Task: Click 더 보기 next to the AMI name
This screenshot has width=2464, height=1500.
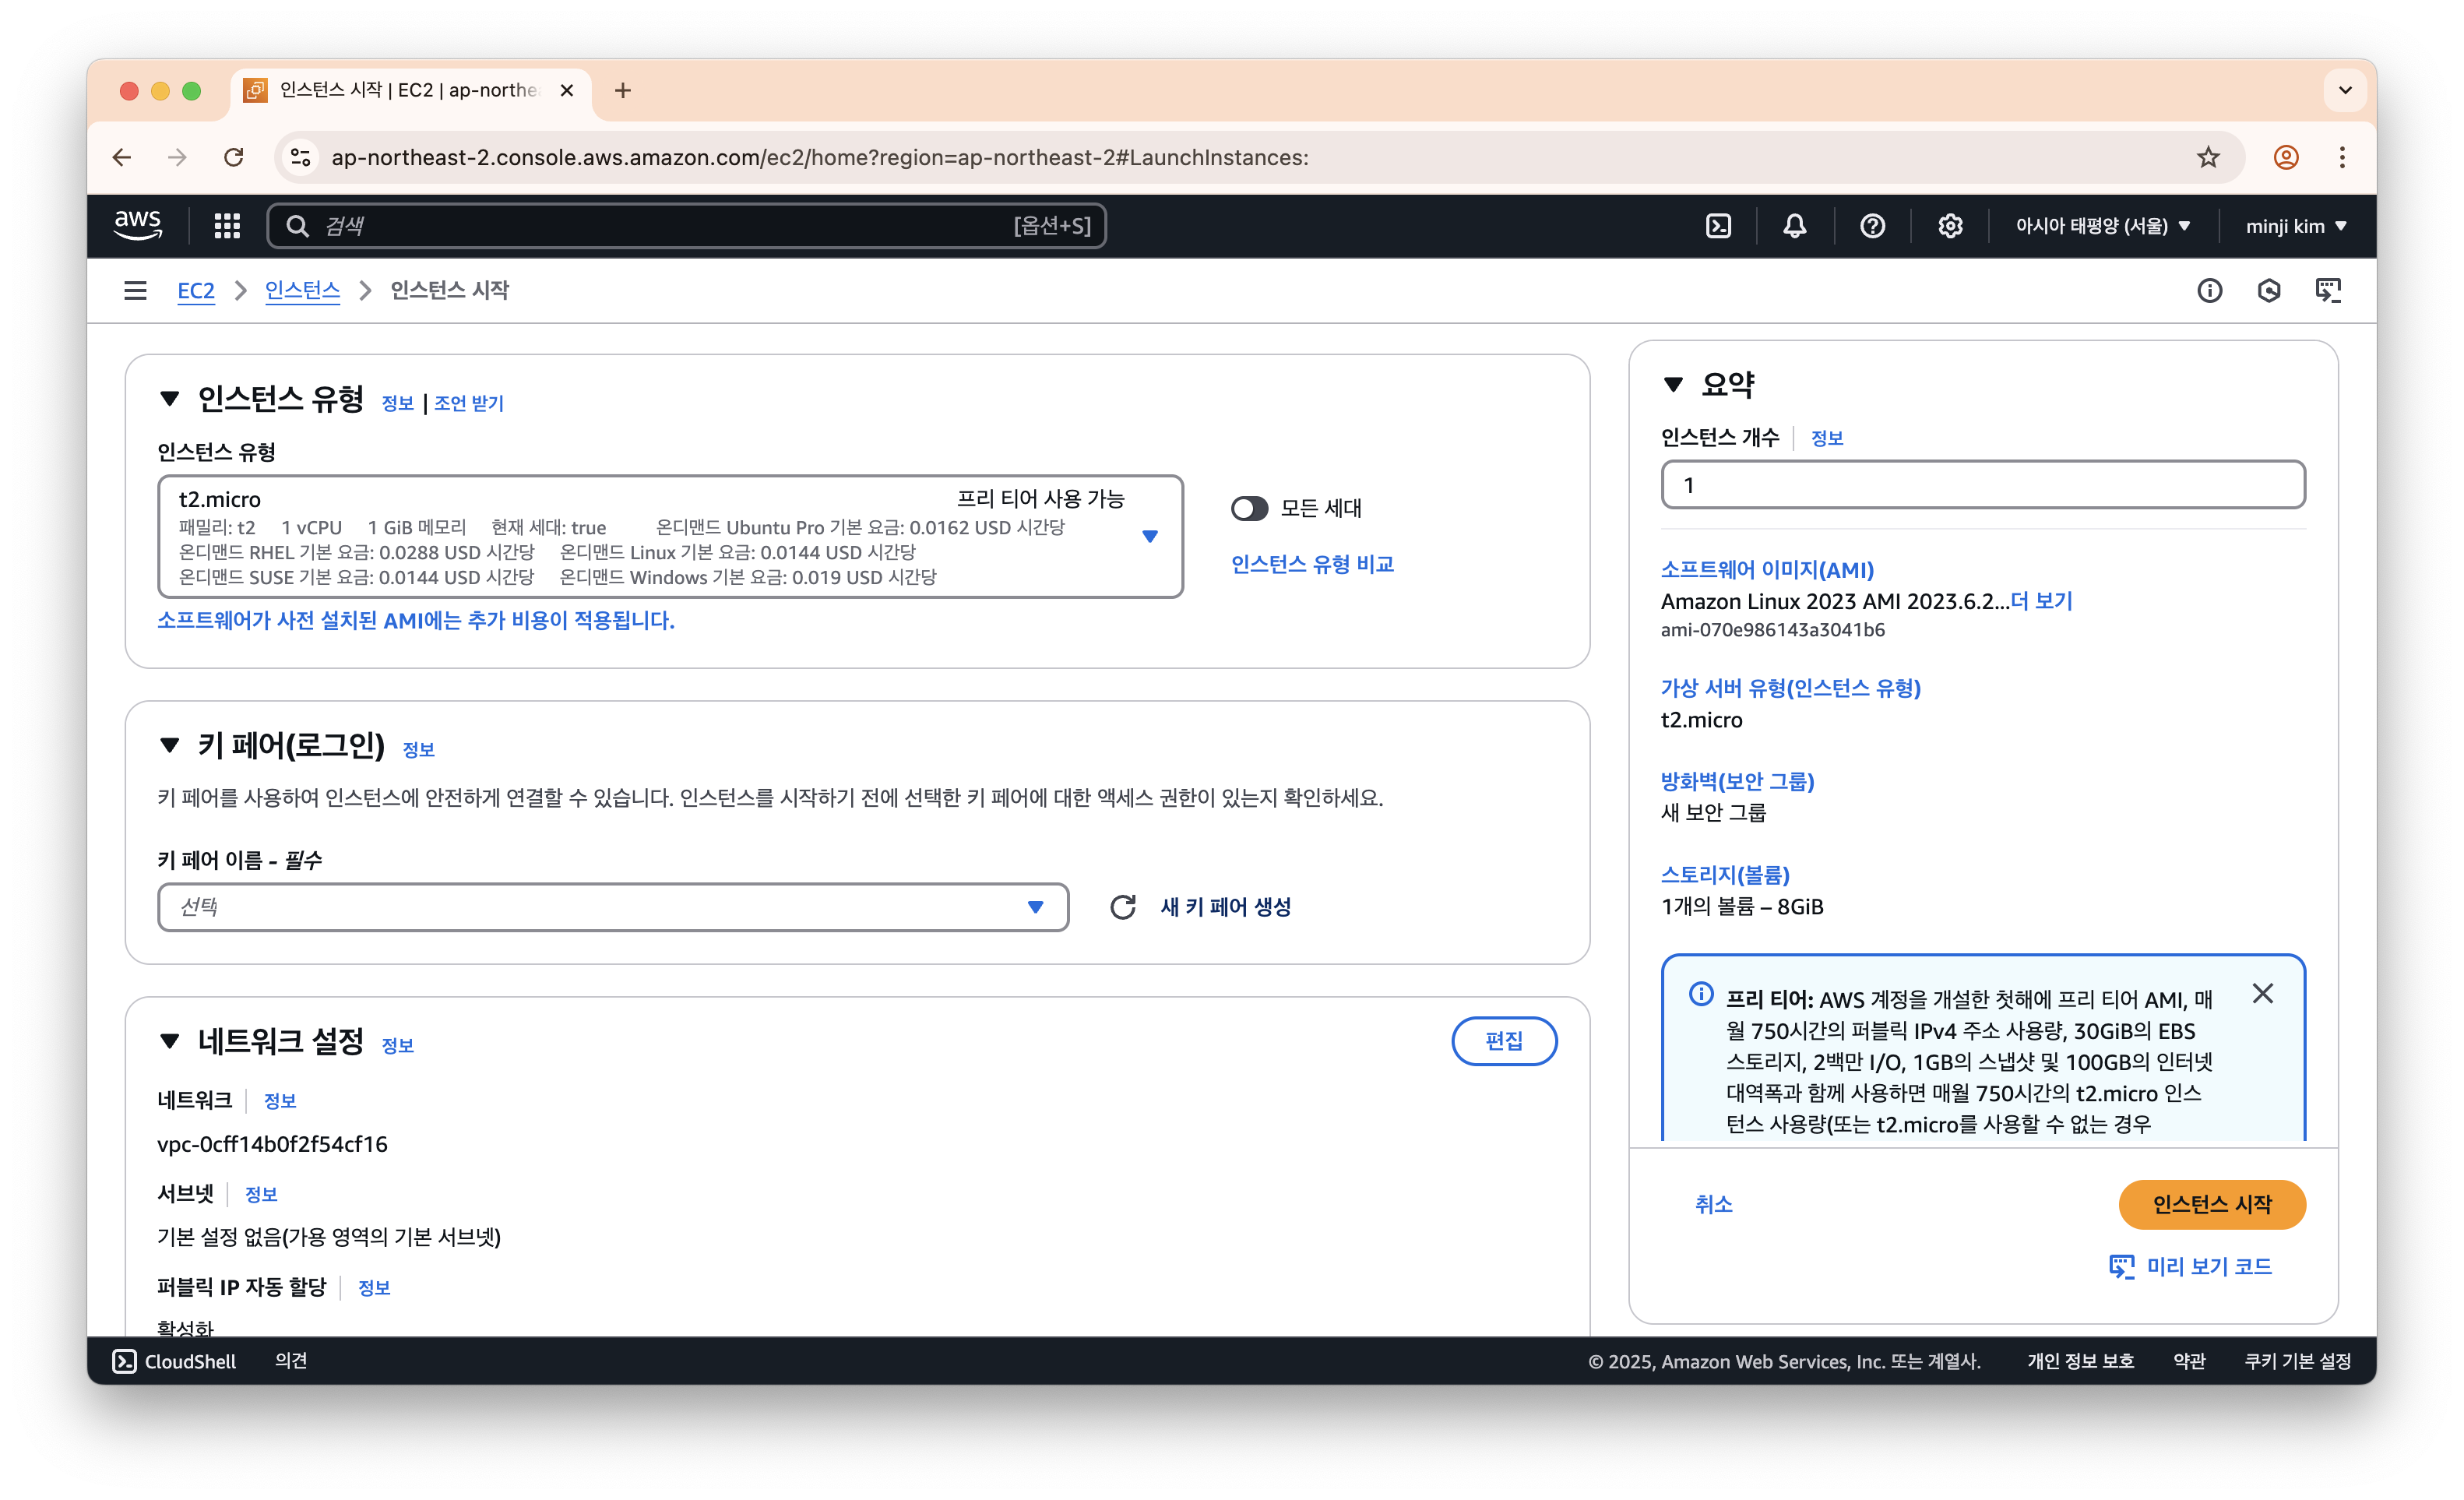Action: click(2041, 601)
